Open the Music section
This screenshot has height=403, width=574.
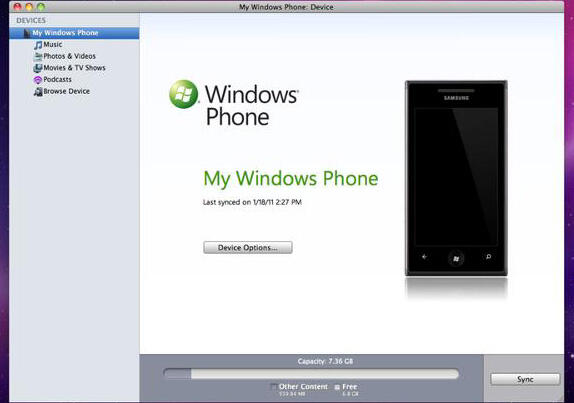click(53, 45)
